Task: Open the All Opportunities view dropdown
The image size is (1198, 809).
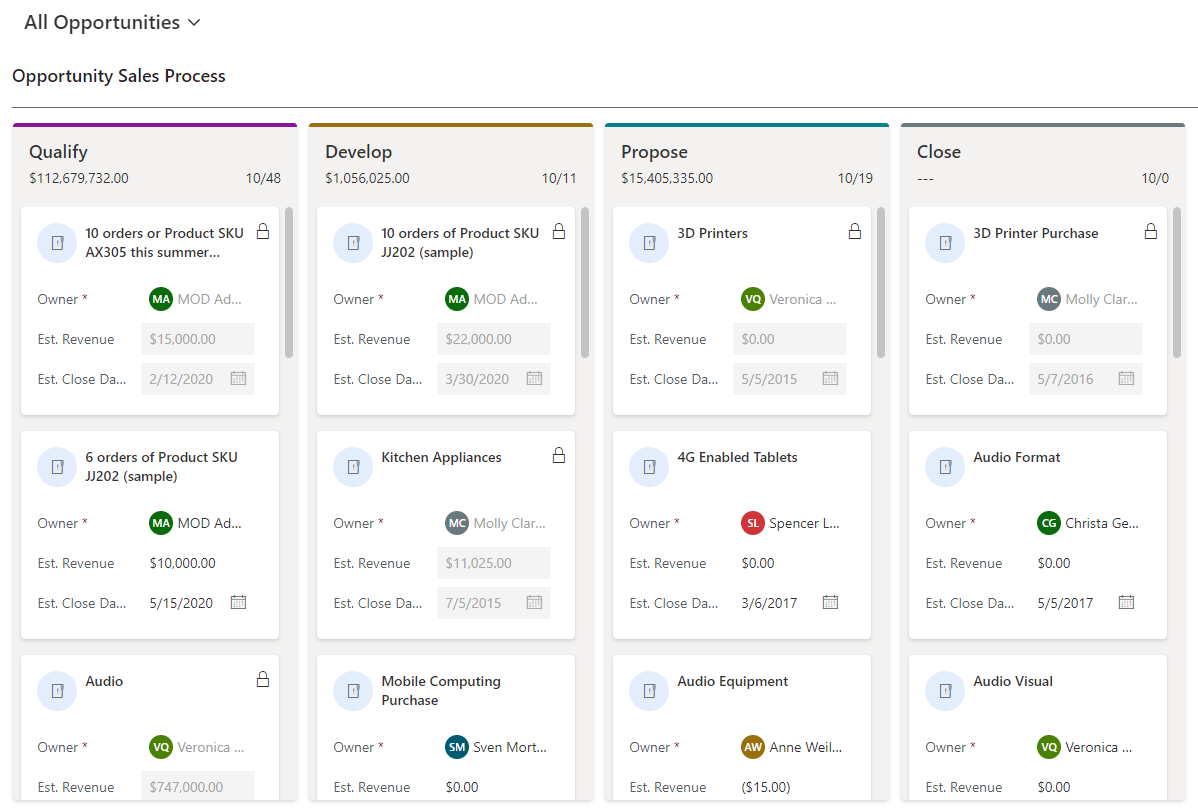Action: pos(112,22)
